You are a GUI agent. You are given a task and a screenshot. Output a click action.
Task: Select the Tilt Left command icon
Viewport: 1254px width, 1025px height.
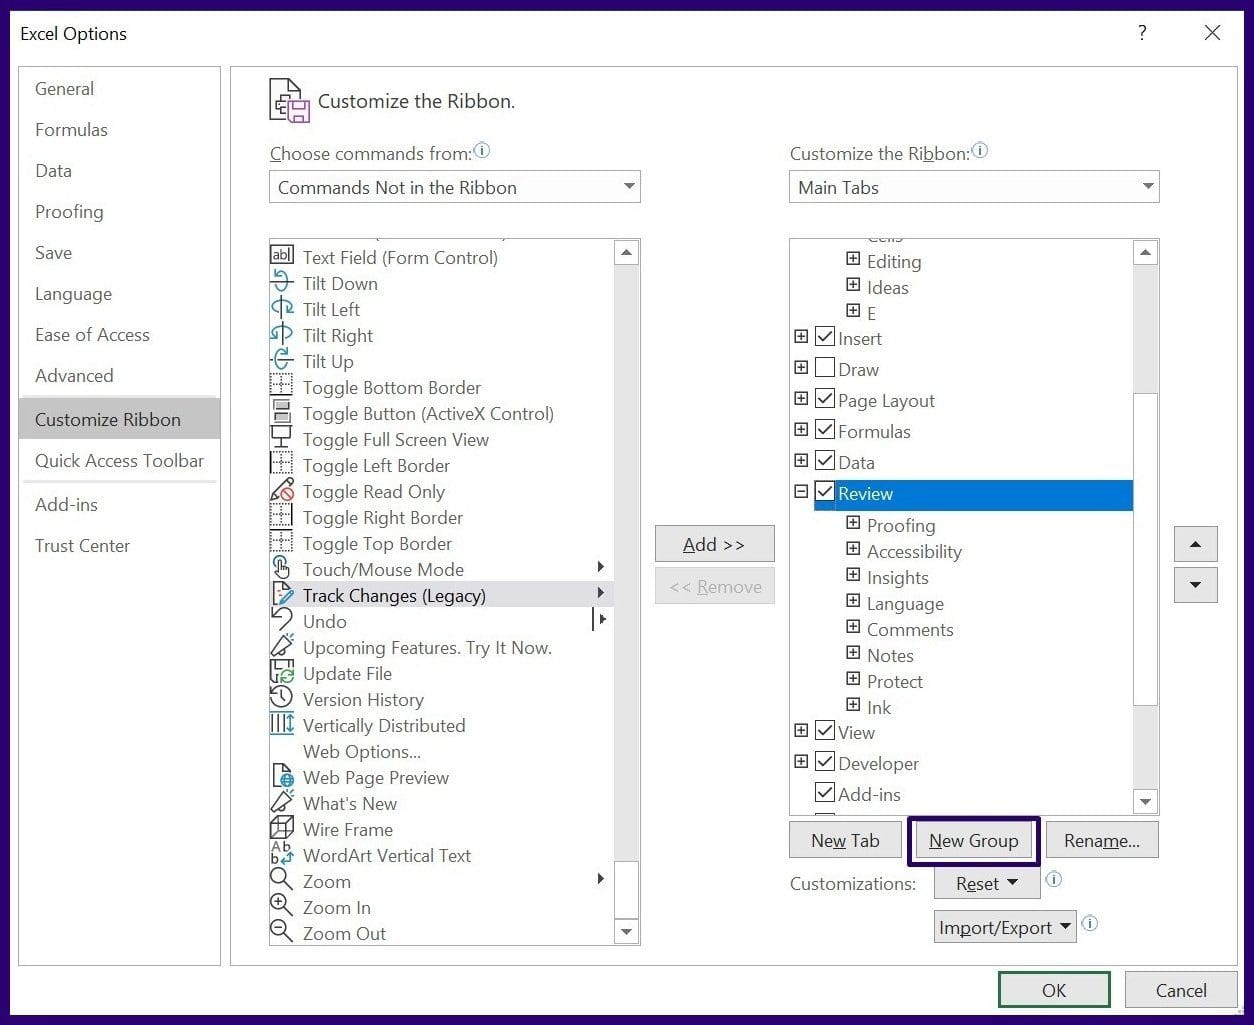(x=282, y=309)
